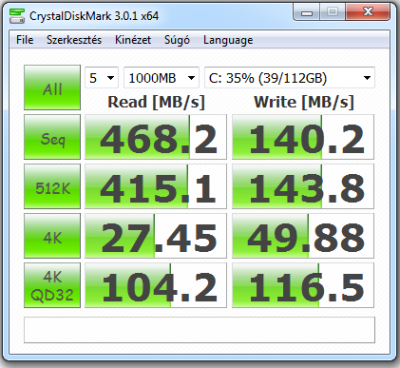
Task: Select the 4K QD32 read result 104.2
Action: pyautogui.click(x=156, y=285)
